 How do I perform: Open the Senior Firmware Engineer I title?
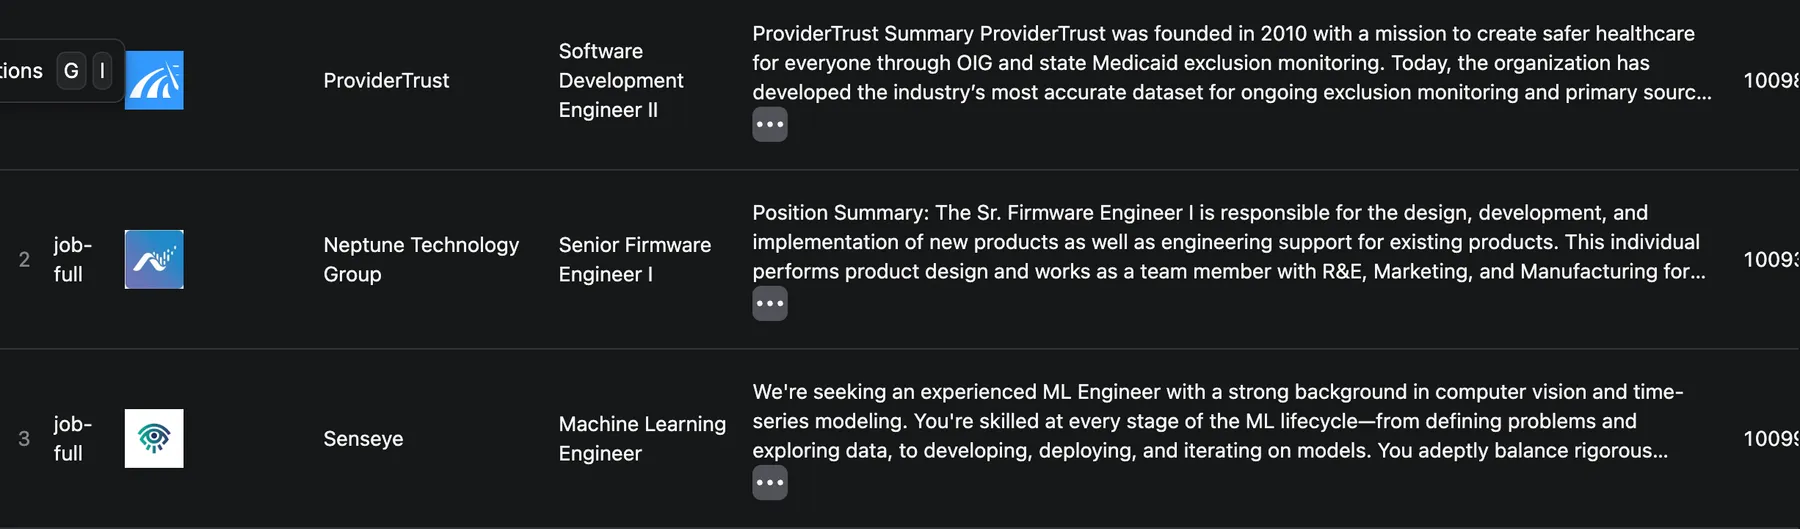click(634, 259)
